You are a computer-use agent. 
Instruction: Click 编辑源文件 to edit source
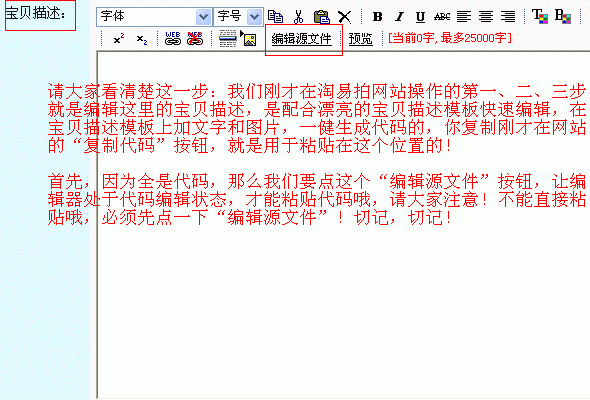point(302,39)
